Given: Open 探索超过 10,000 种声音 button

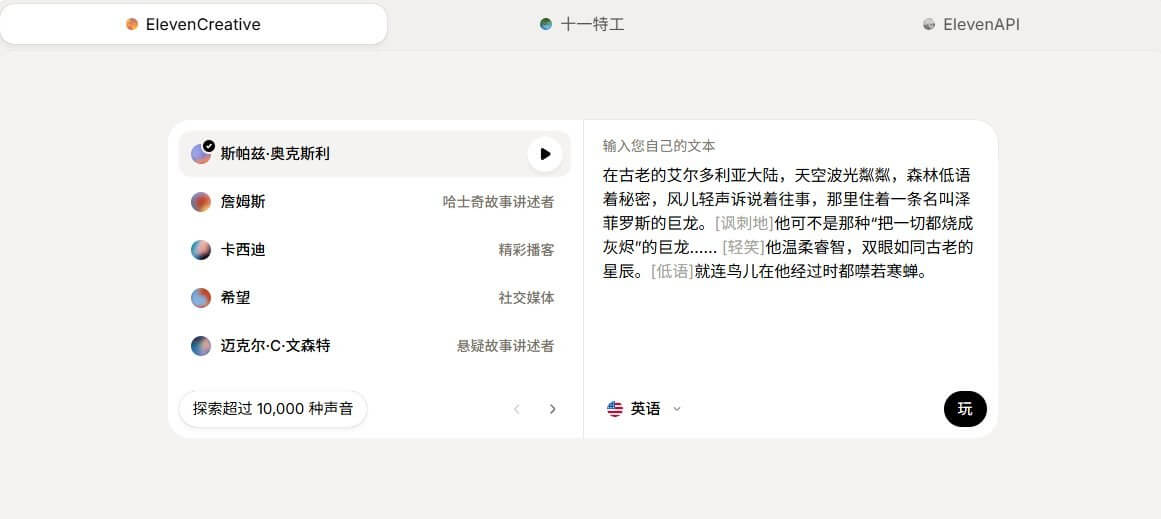Looking at the screenshot, I should point(272,409).
